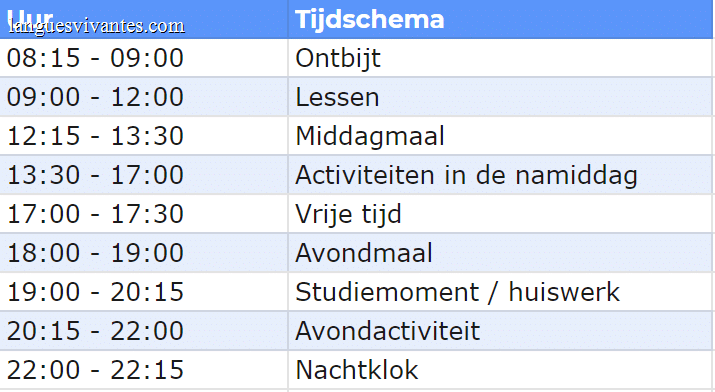The height and width of the screenshot is (392, 715).
Task: Select the 22:00 - 22:15 time cell
Action: pos(144,370)
